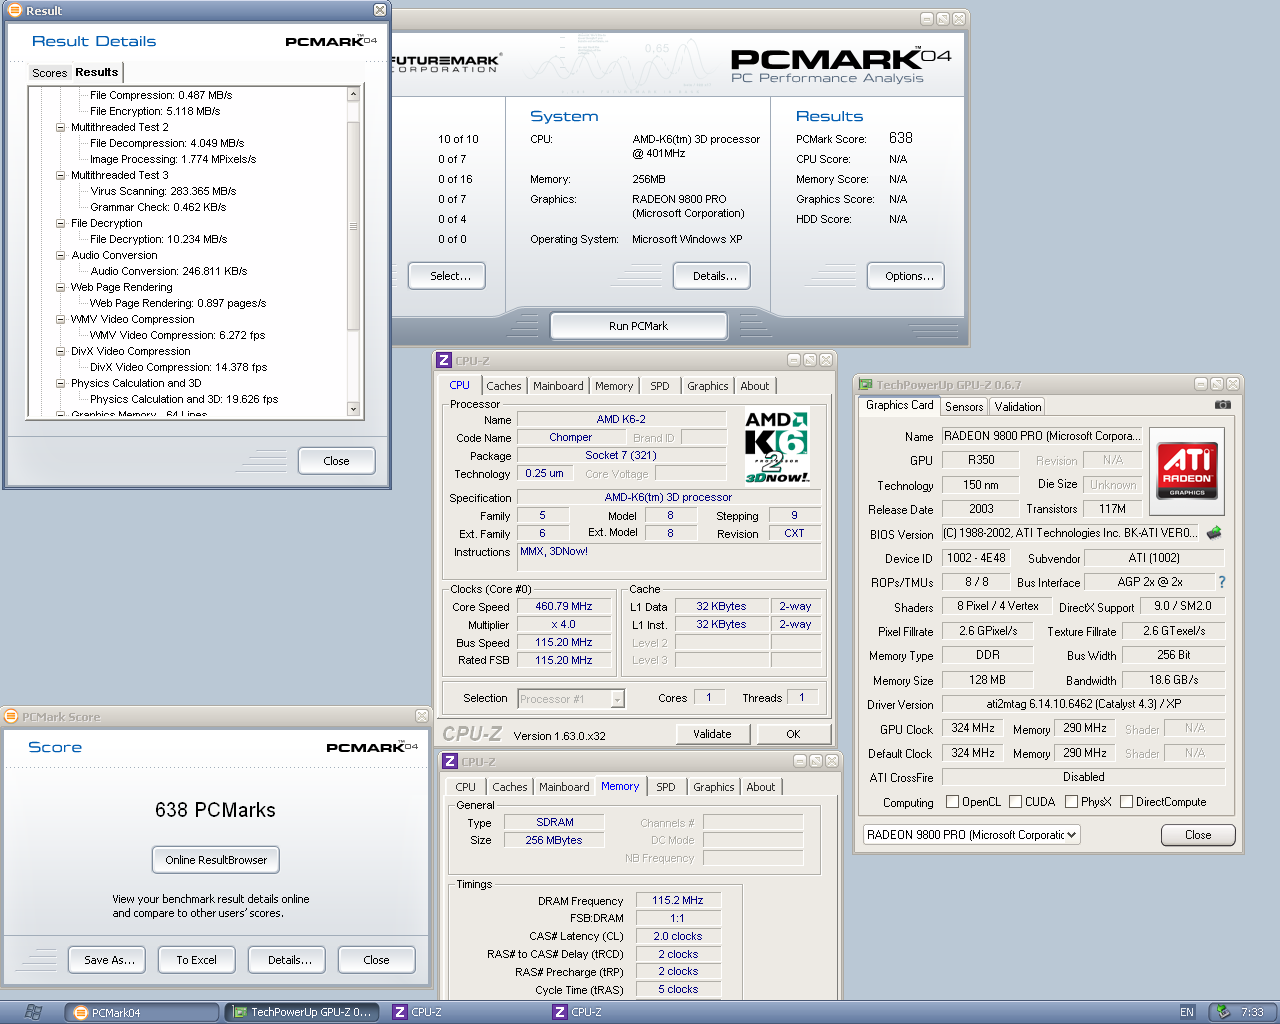Open the About tab in upper CPU-Z
The height and width of the screenshot is (1024, 1280).
tap(755, 386)
